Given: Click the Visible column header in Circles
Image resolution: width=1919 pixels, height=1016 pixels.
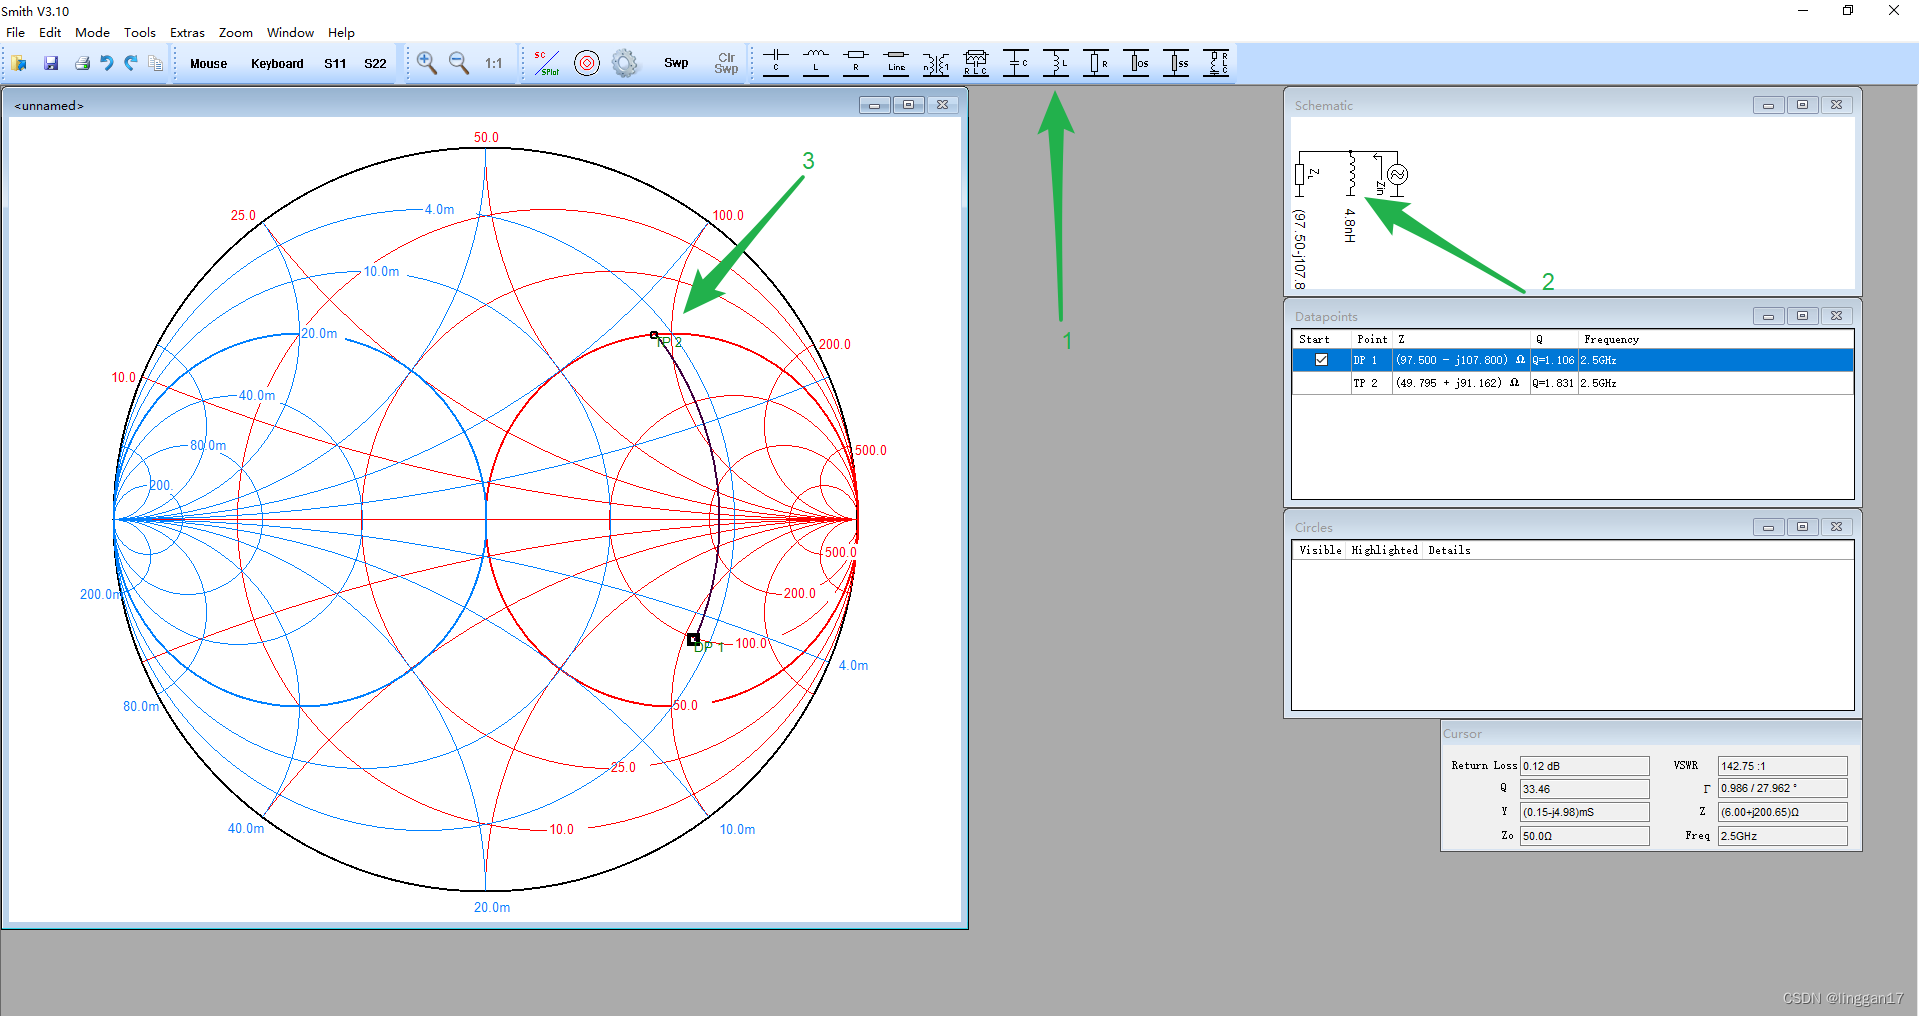Looking at the screenshot, I should 1320,550.
